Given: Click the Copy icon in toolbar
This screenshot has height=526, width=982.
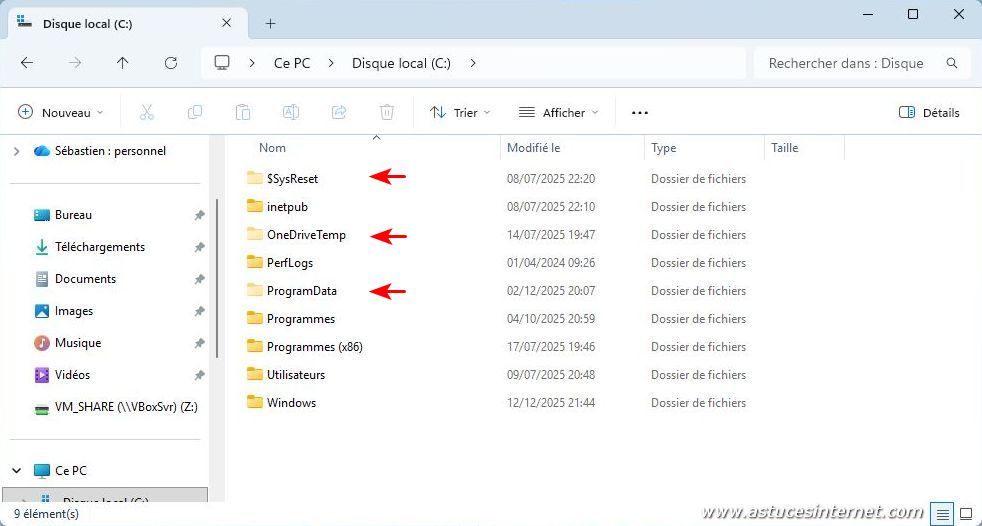Looking at the screenshot, I should (x=195, y=113).
